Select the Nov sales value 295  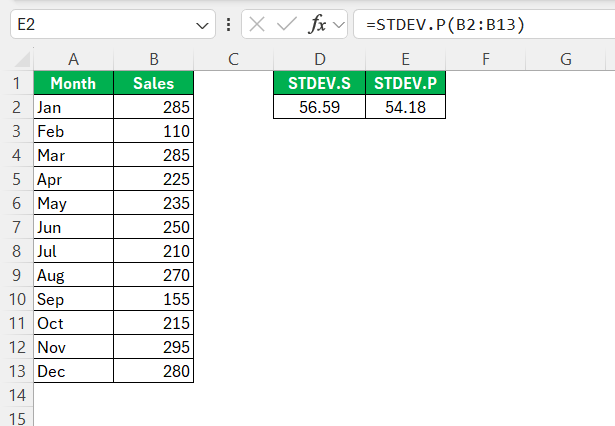[x=153, y=347]
